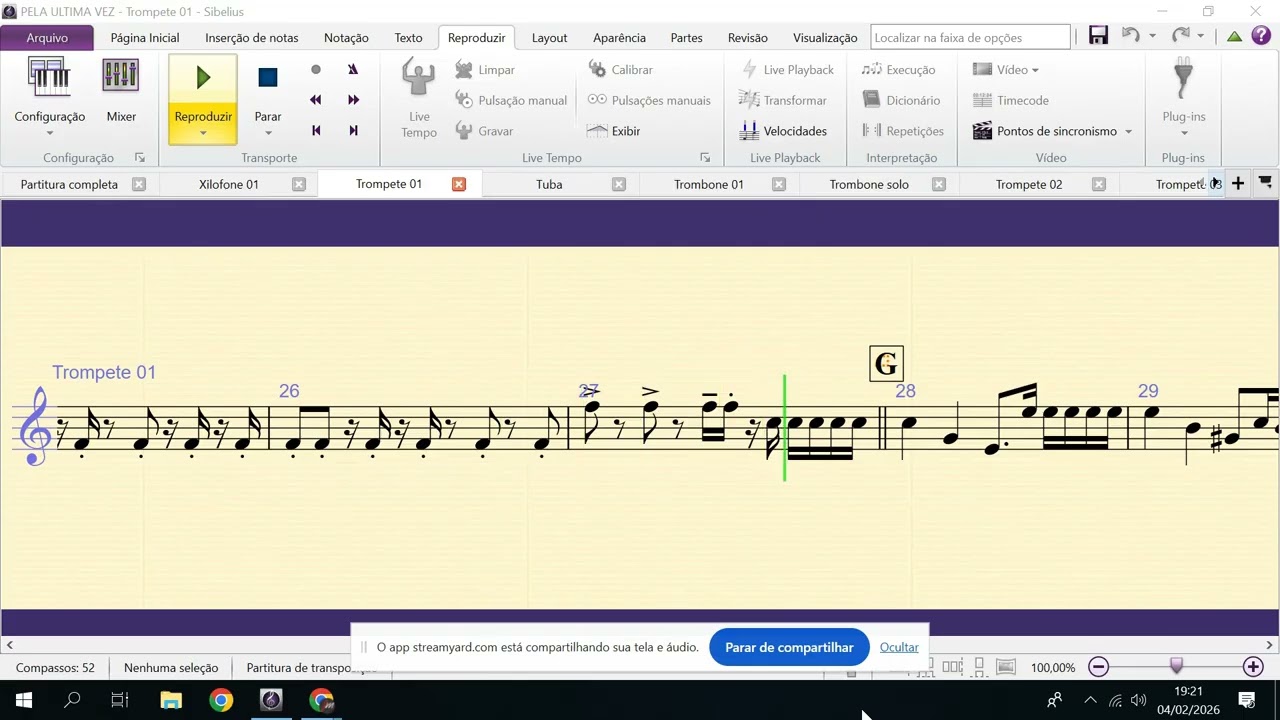1280x720 pixels.
Task: Expand the Parar button dropdown arrow
Action: [268, 133]
